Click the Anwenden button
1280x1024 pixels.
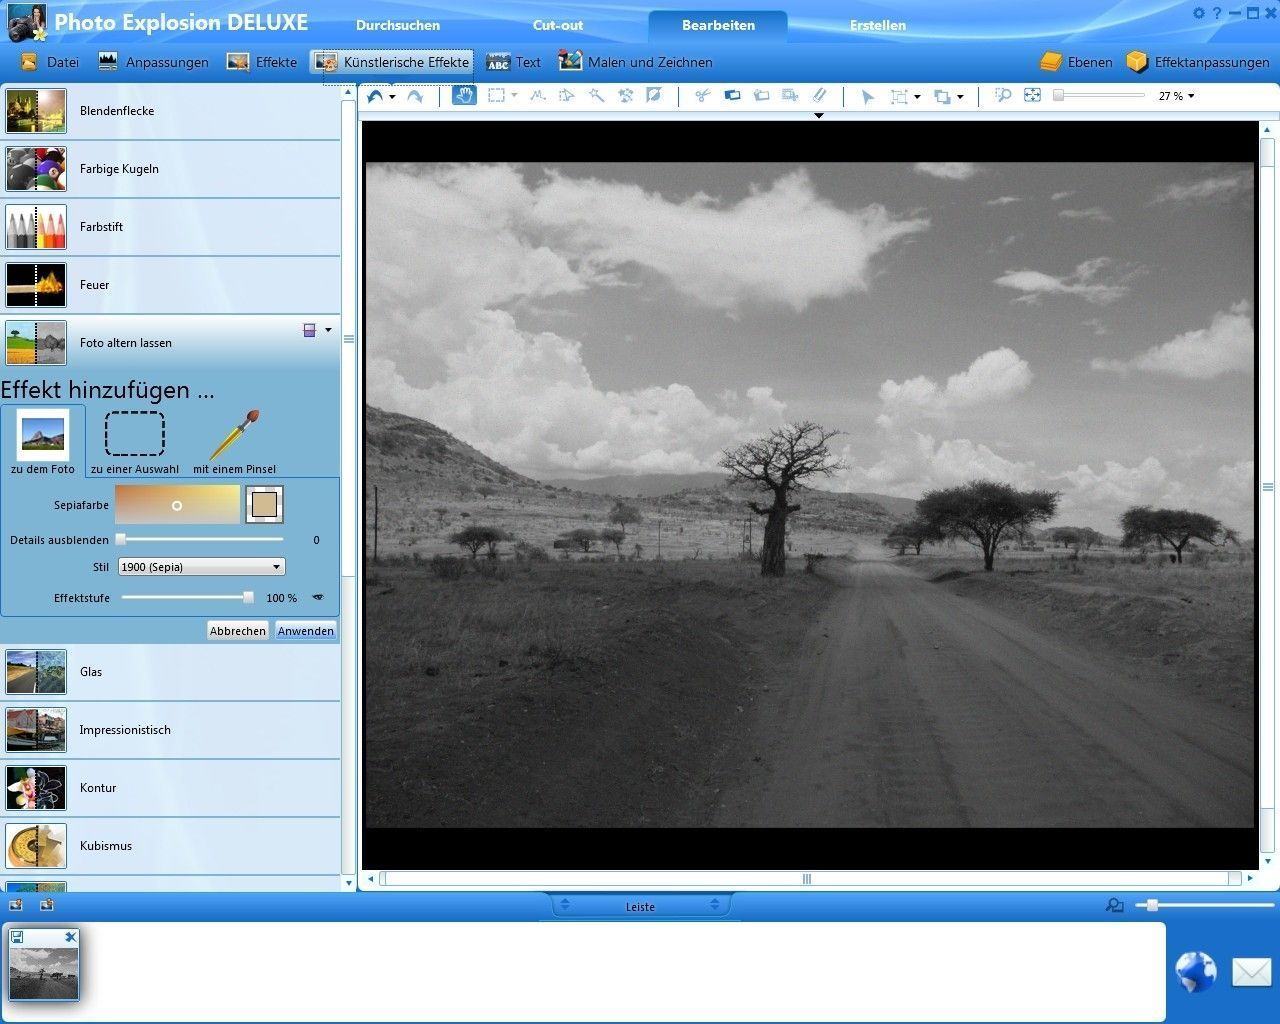[x=306, y=631]
